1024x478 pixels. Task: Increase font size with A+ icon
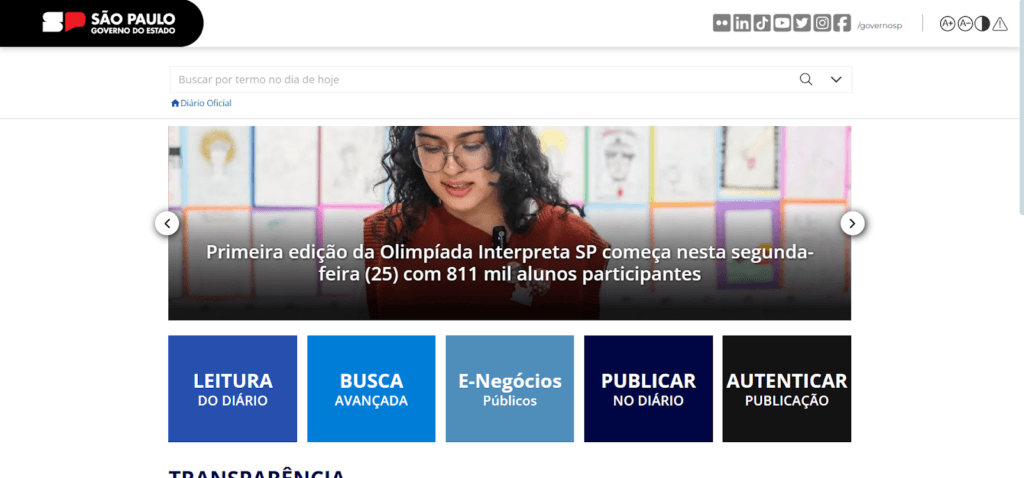tap(947, 24)
